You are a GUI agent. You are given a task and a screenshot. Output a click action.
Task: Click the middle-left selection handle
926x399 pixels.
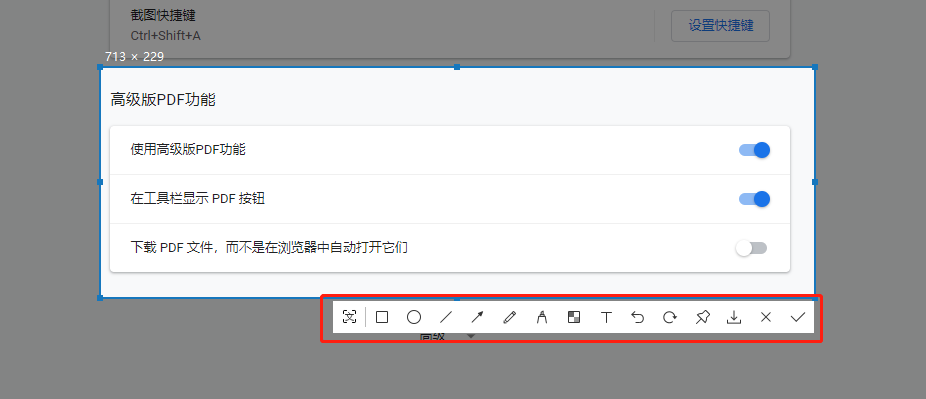tap(100, 182)
